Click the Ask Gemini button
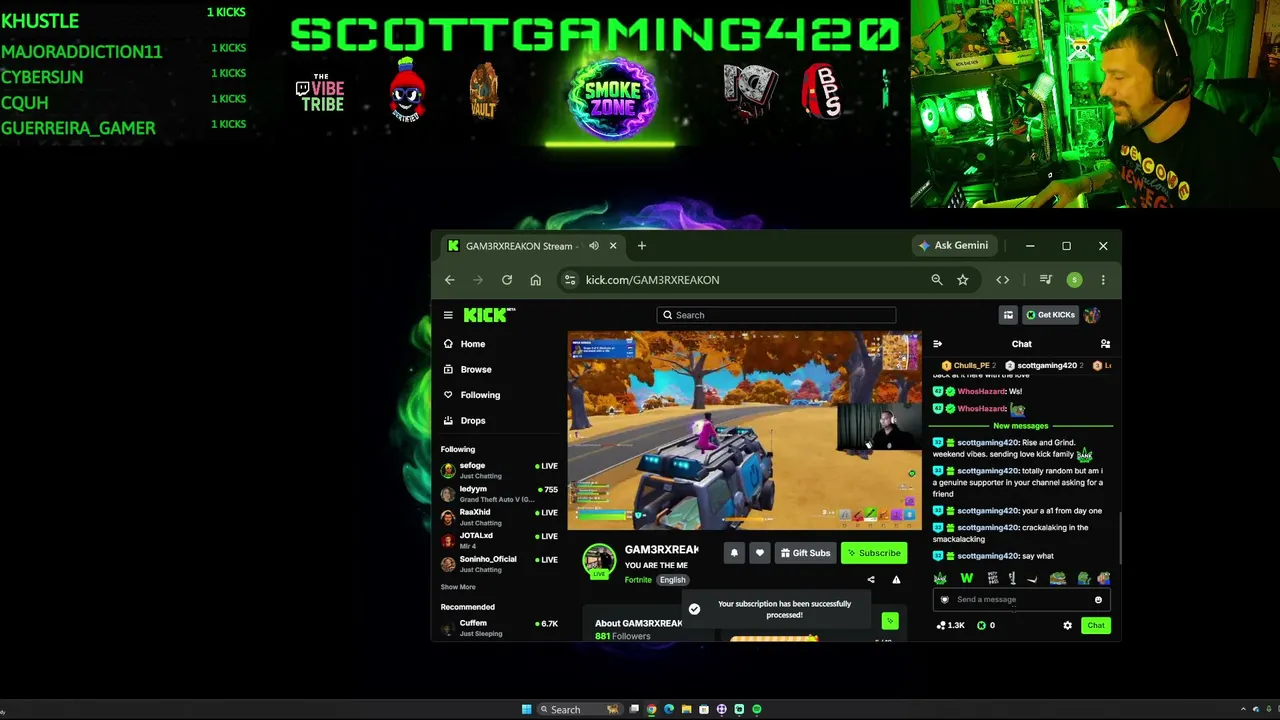The width and height of the screenshot is (1280, 720). pos(953,246)
